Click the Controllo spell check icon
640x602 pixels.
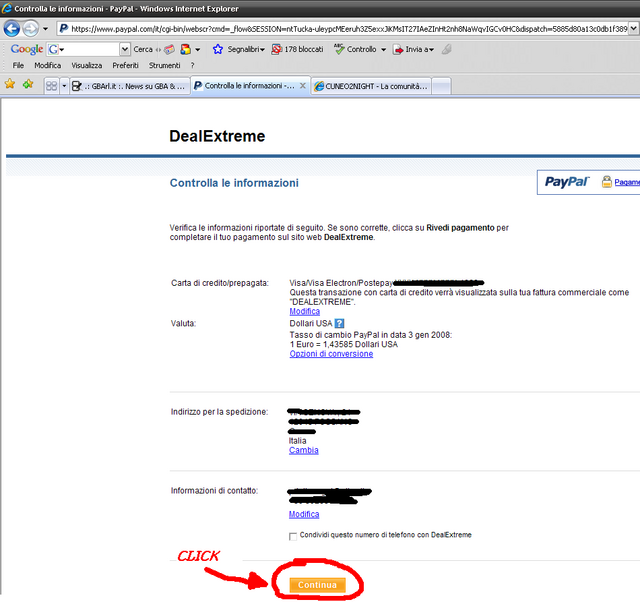339,49
